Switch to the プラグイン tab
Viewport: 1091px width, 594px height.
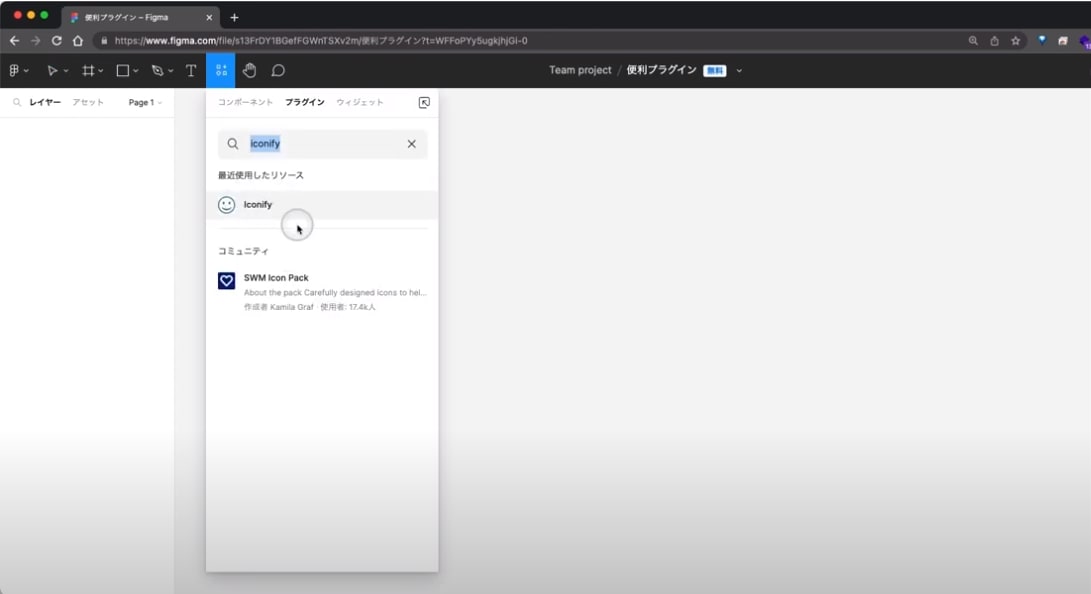click(x=305, y=102)
